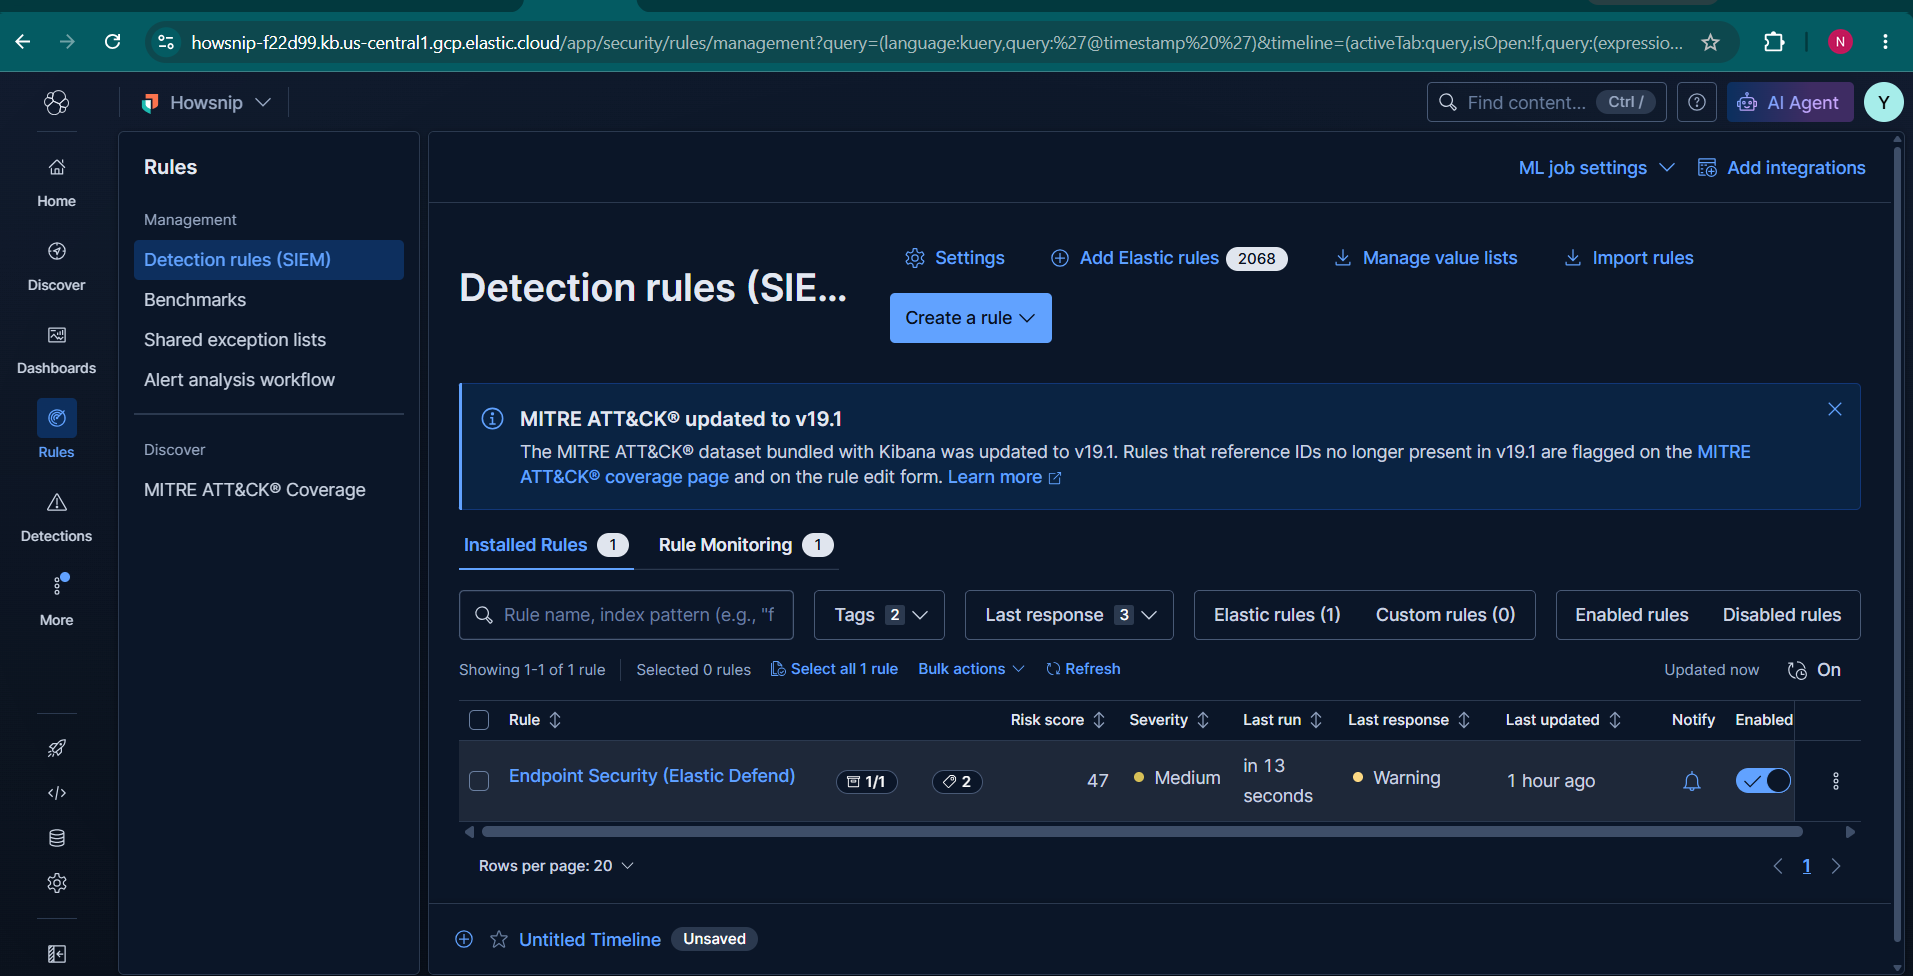The width and height of the screenshot is (1913, 976).
Task: Change Rows per page setting
Action: (556, 866)
